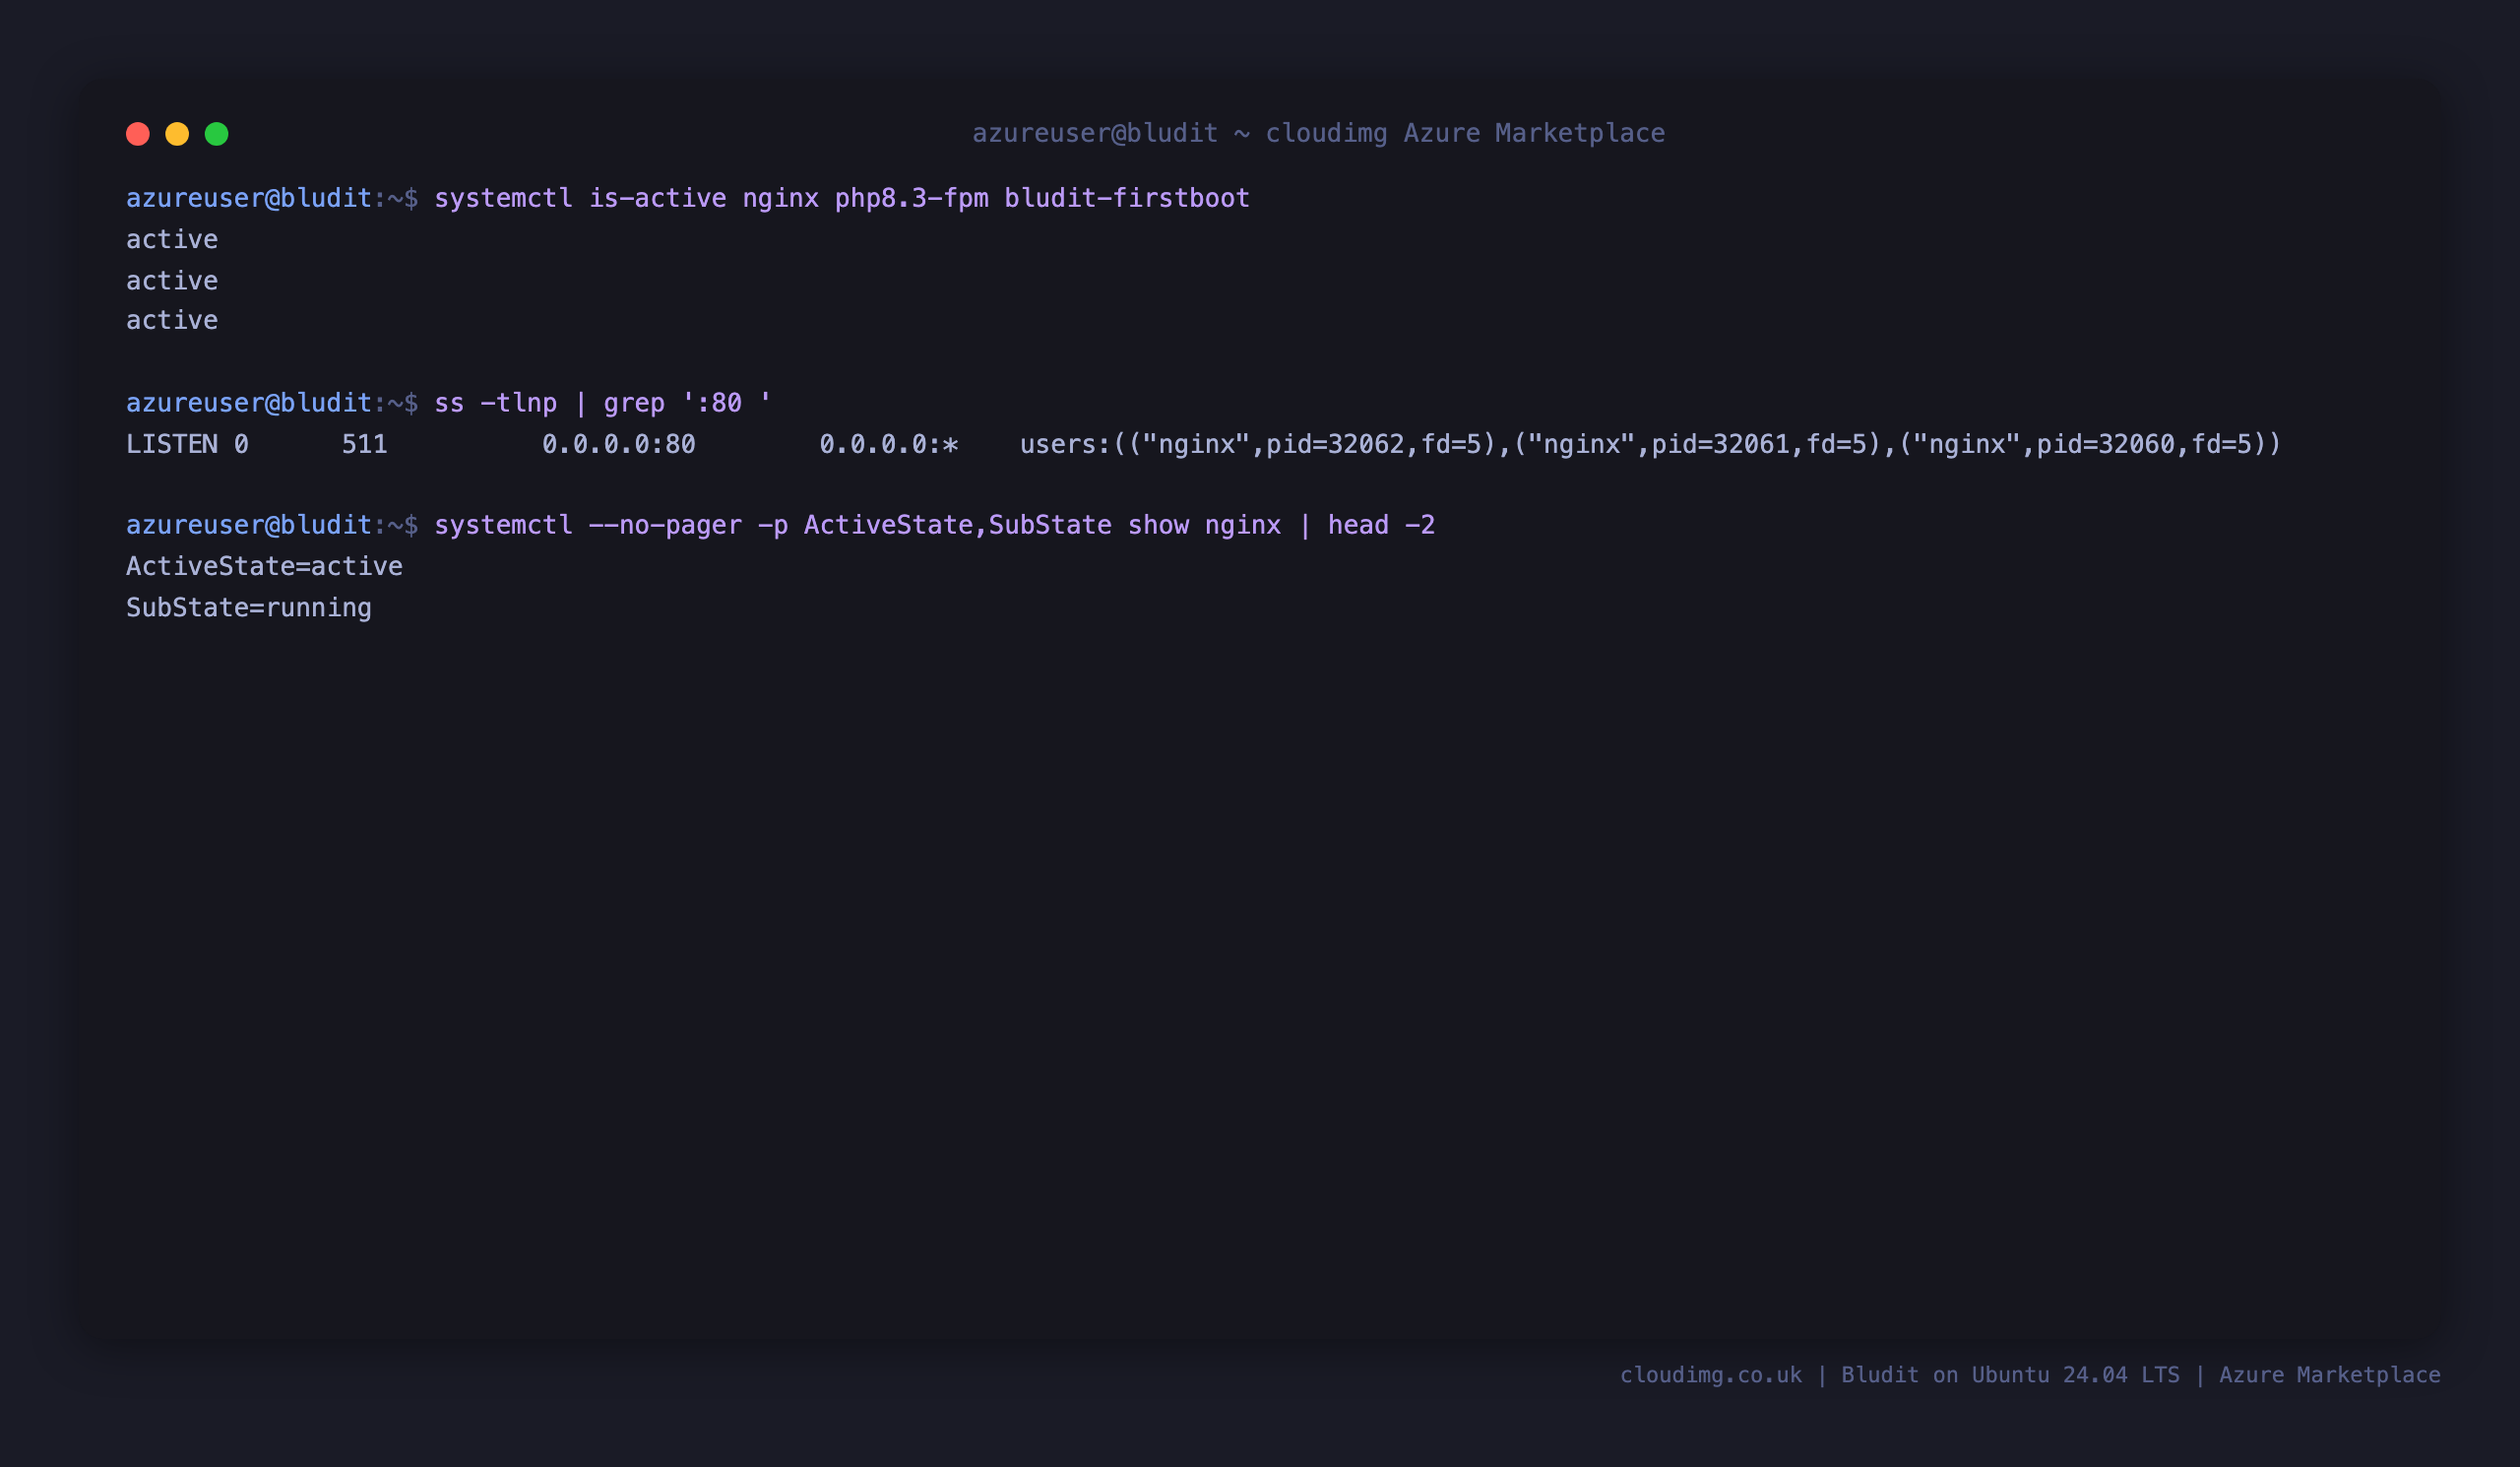Click the 'Azure Marketplace' footer text
2520x1467 pixels.
pyautogui.click(x=2330, y=1375)
